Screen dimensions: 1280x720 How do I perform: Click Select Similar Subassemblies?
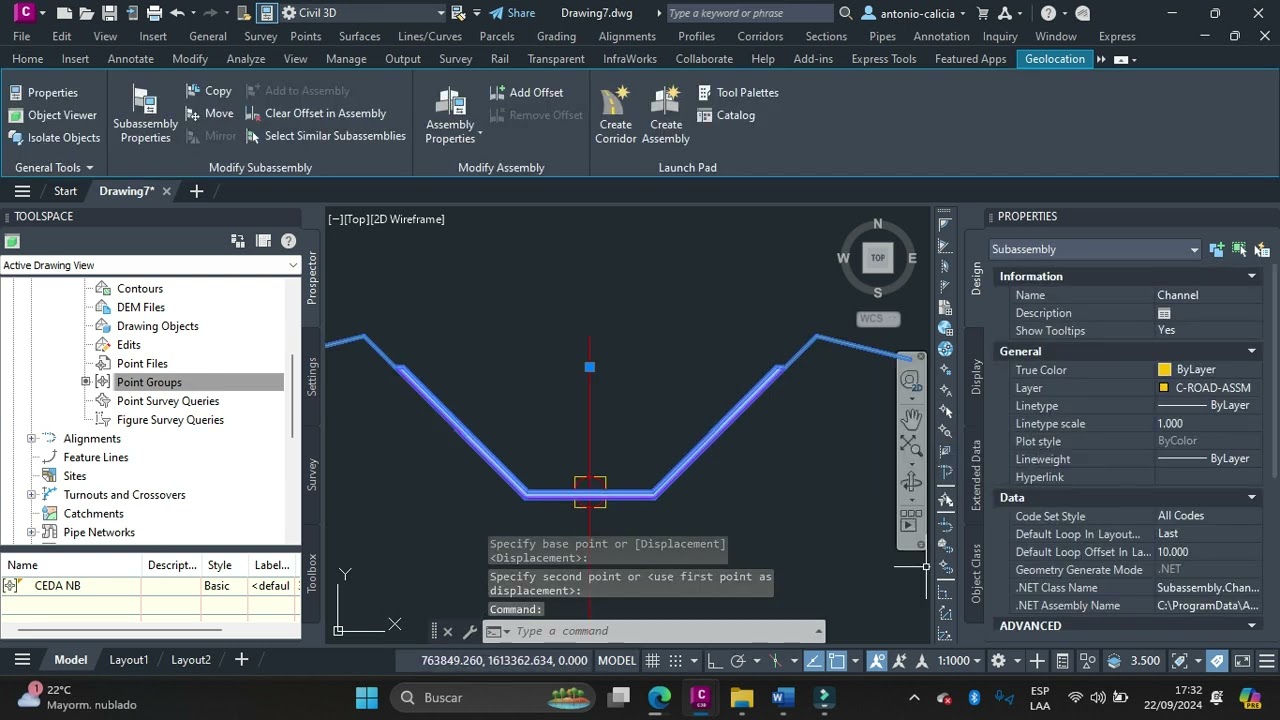(x=325, y=136)
